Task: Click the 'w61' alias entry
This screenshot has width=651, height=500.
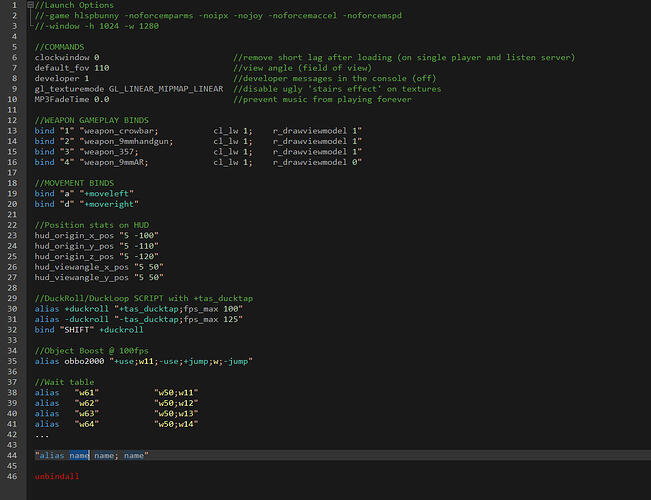Action: click(x=87, y=393)
